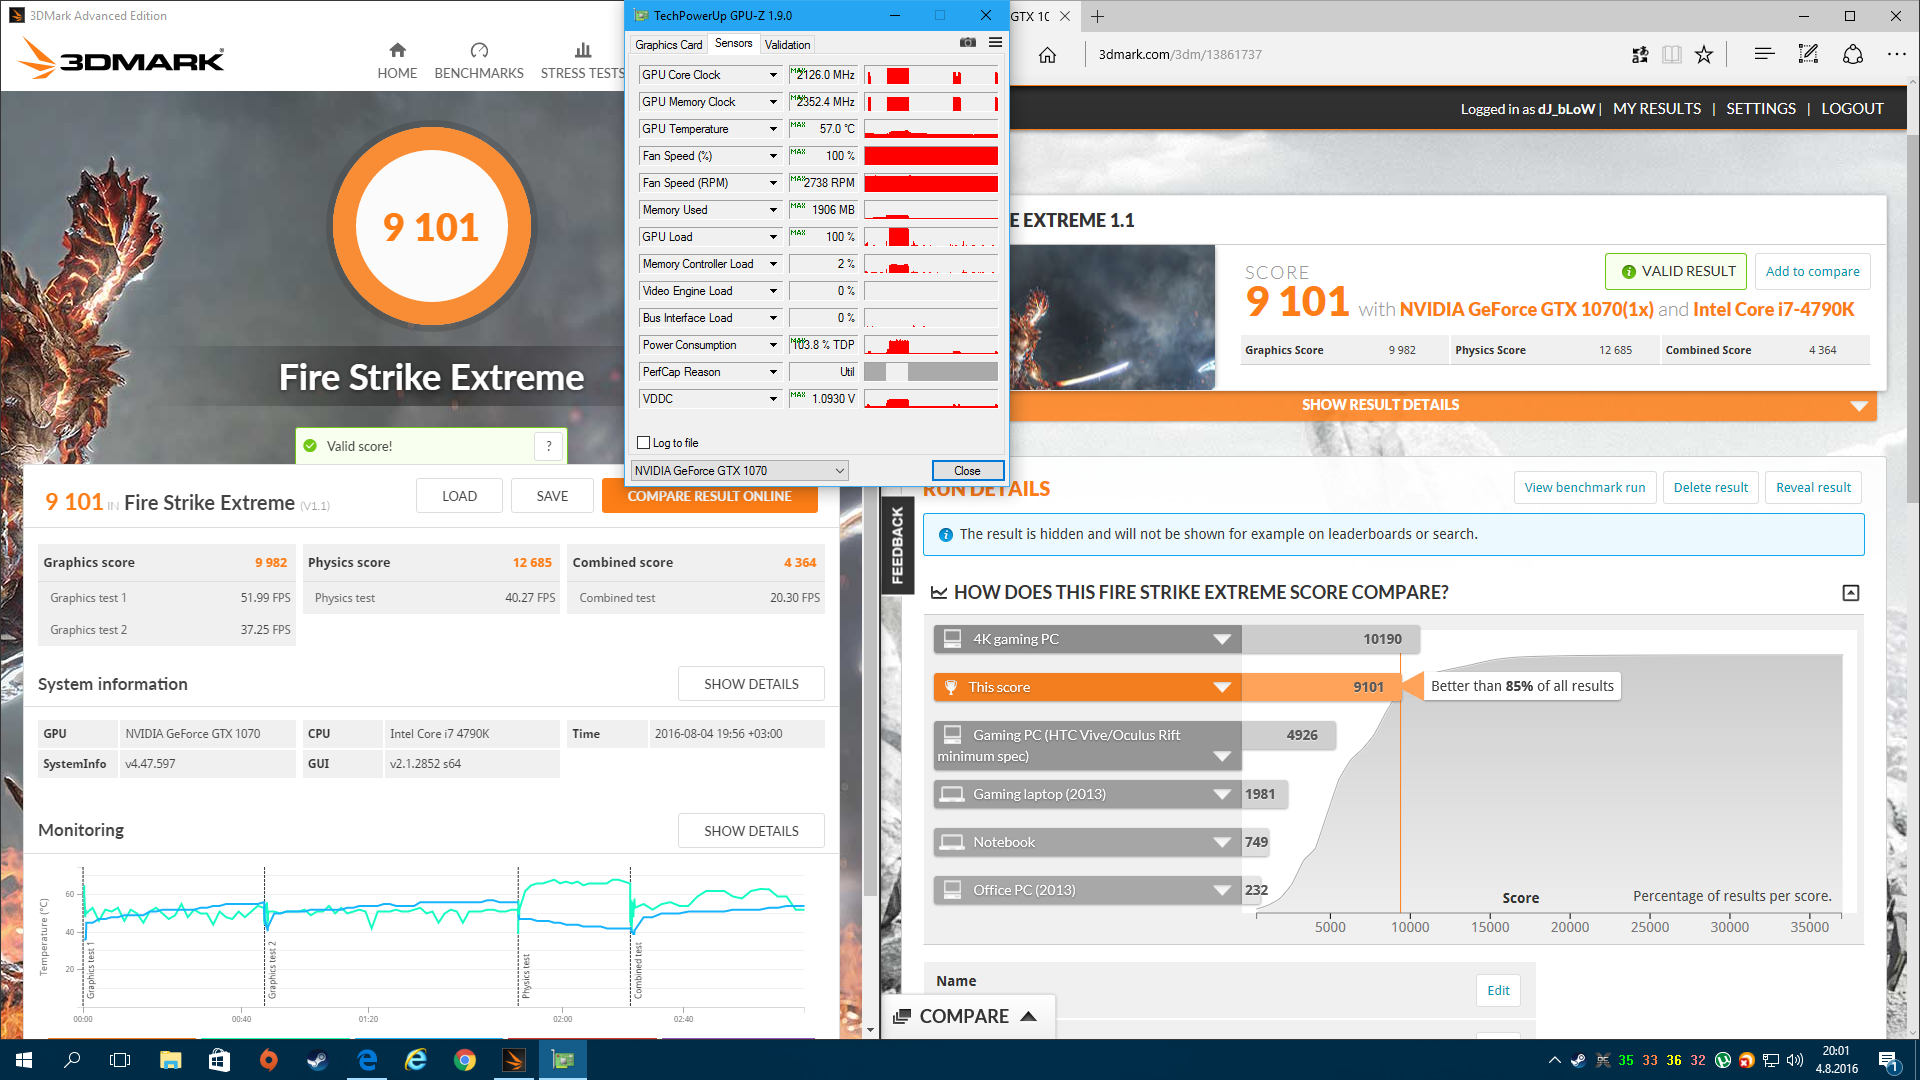Close the GTX 10 browser tab
Image resolution: width=1920 pixels, height=1080 pixels.
[x=1065, y=16]
